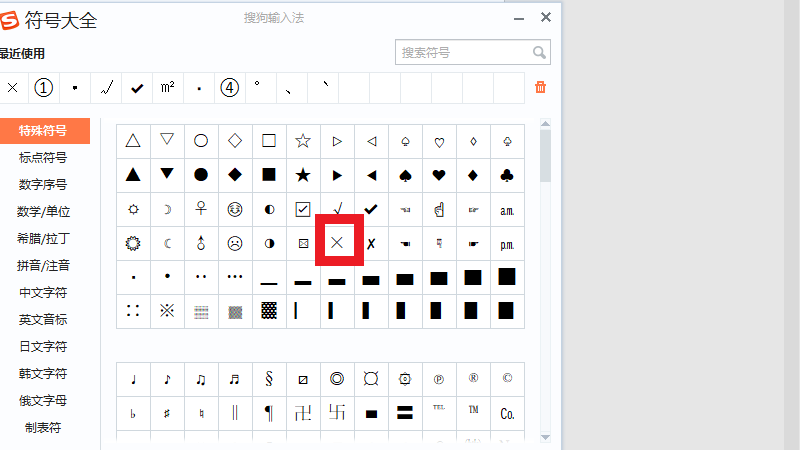Switch to the 标点符号 category

pyautogui.click(x=44, y=157)
